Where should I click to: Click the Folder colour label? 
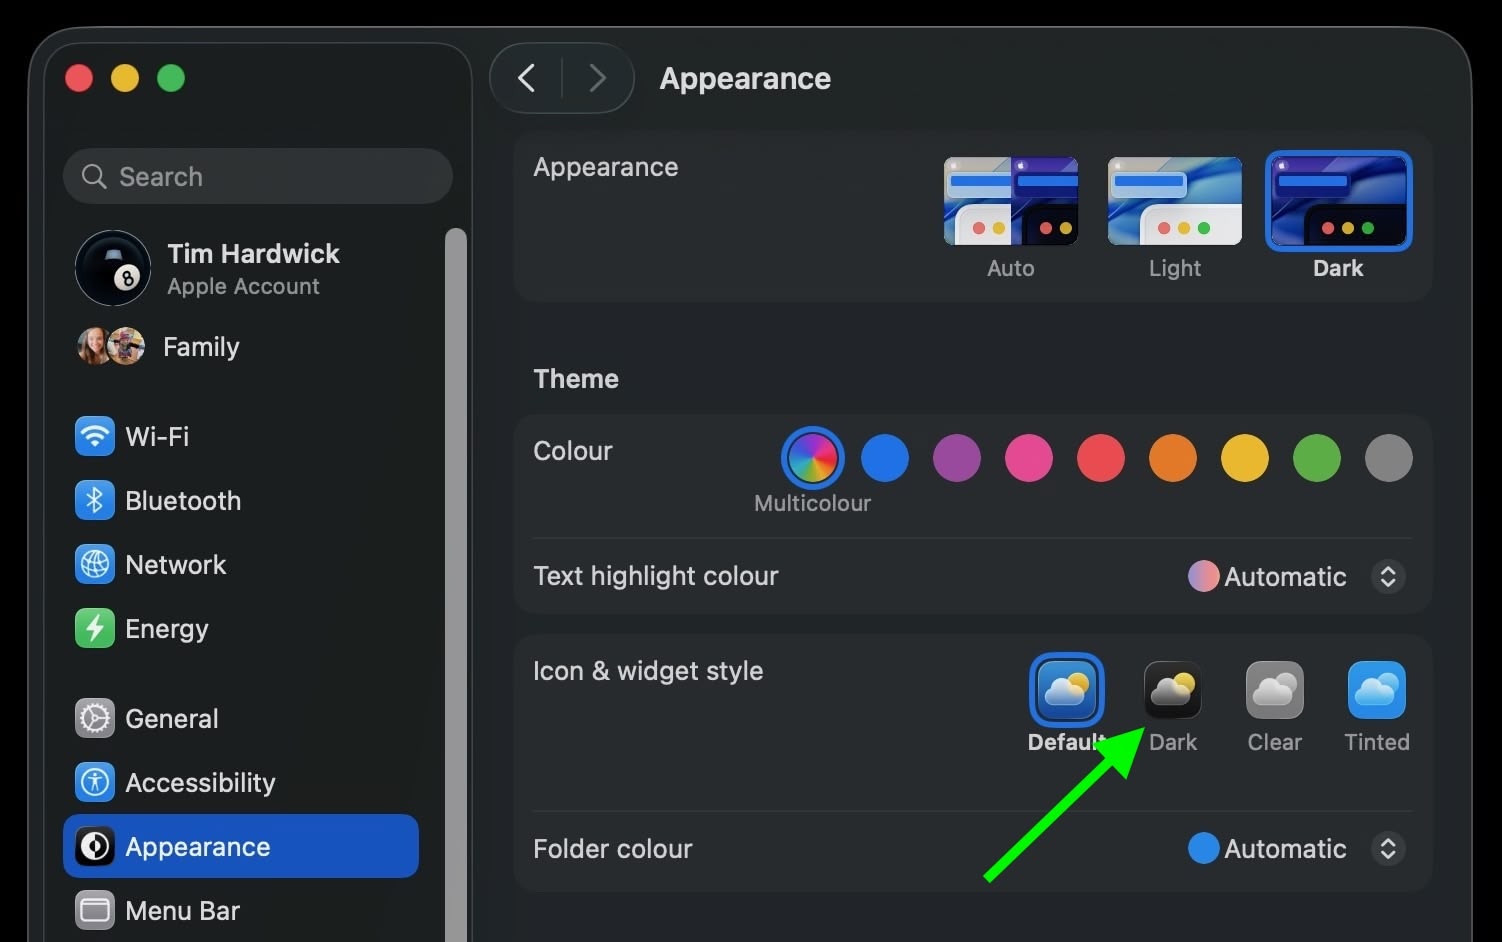[x=613, y=848]
